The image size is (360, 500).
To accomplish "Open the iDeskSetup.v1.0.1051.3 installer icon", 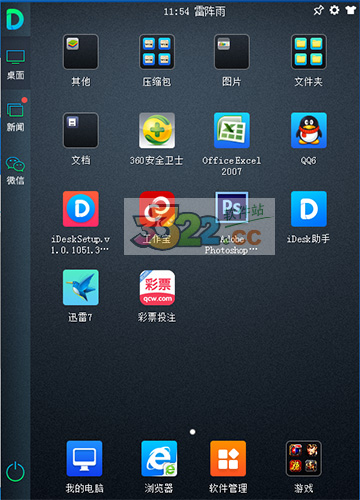I will (81, 209).
